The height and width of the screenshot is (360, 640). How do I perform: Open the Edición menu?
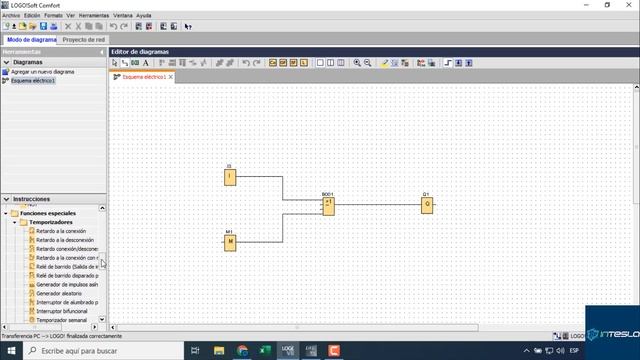[x=32, y=16]
